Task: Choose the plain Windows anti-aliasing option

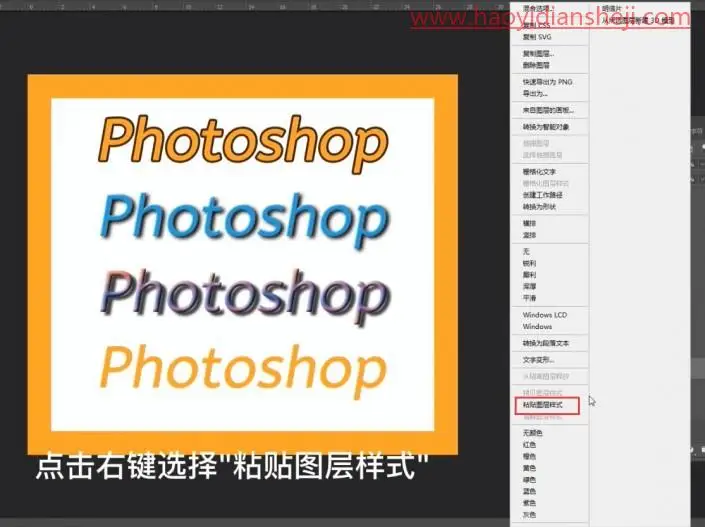Action: tap(537, 326)
